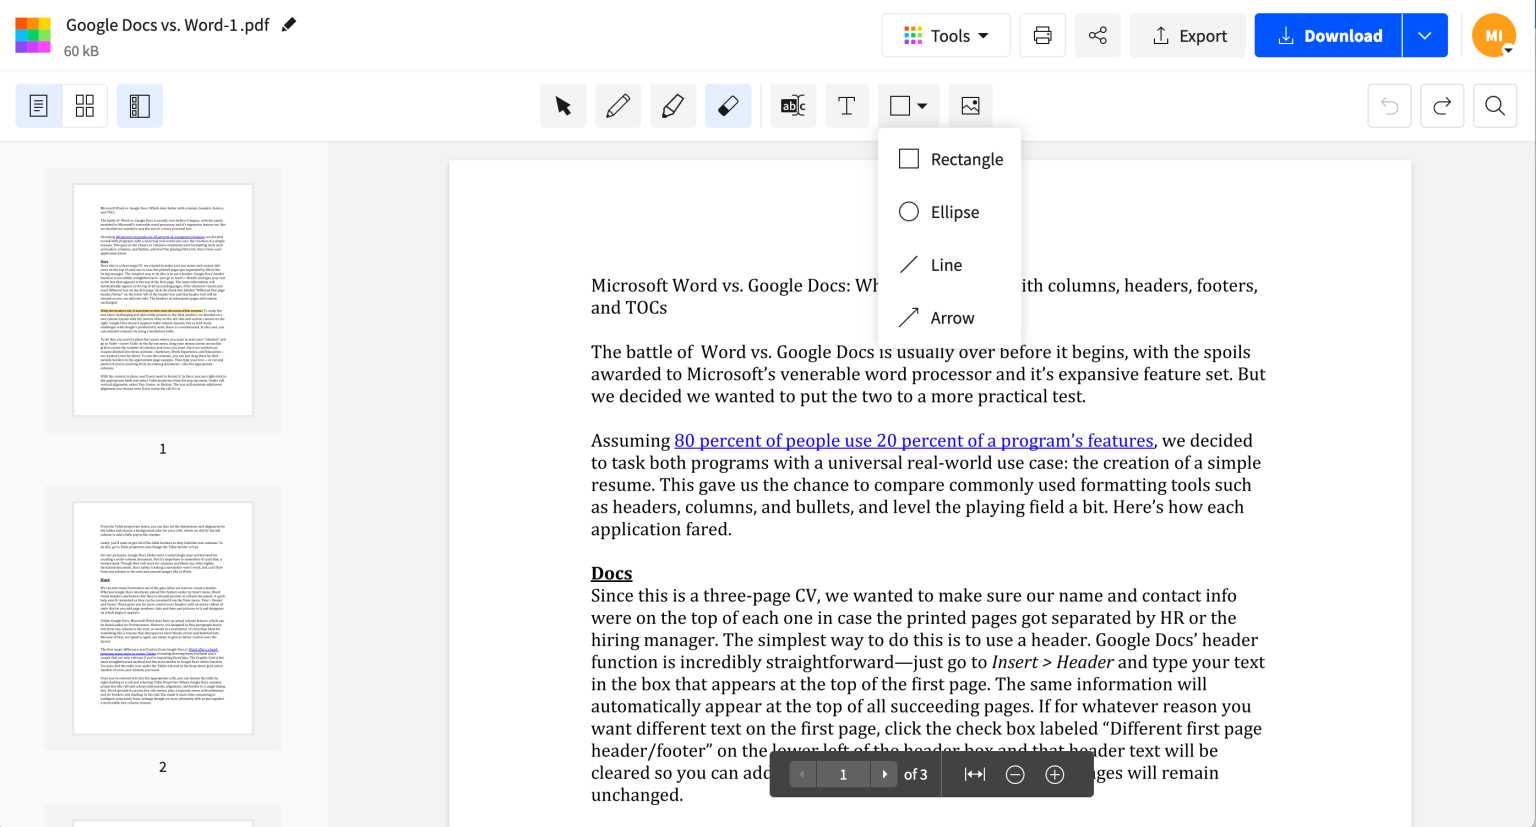Click the Export button
The image size is (1536, 827).
point(1188,35)
